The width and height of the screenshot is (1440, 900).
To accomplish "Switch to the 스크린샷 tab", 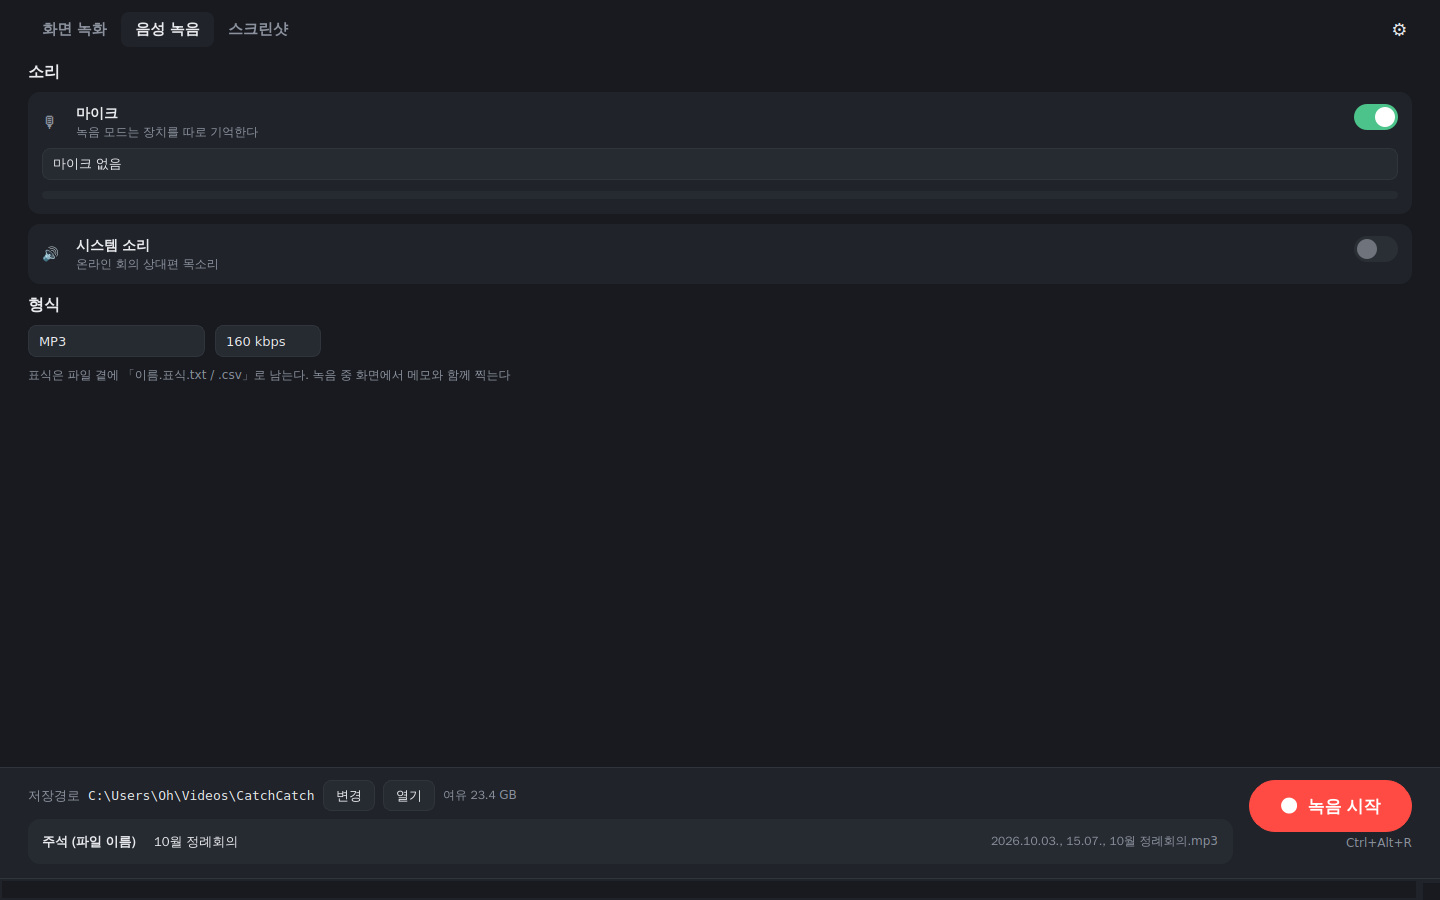I will point(258,29).
